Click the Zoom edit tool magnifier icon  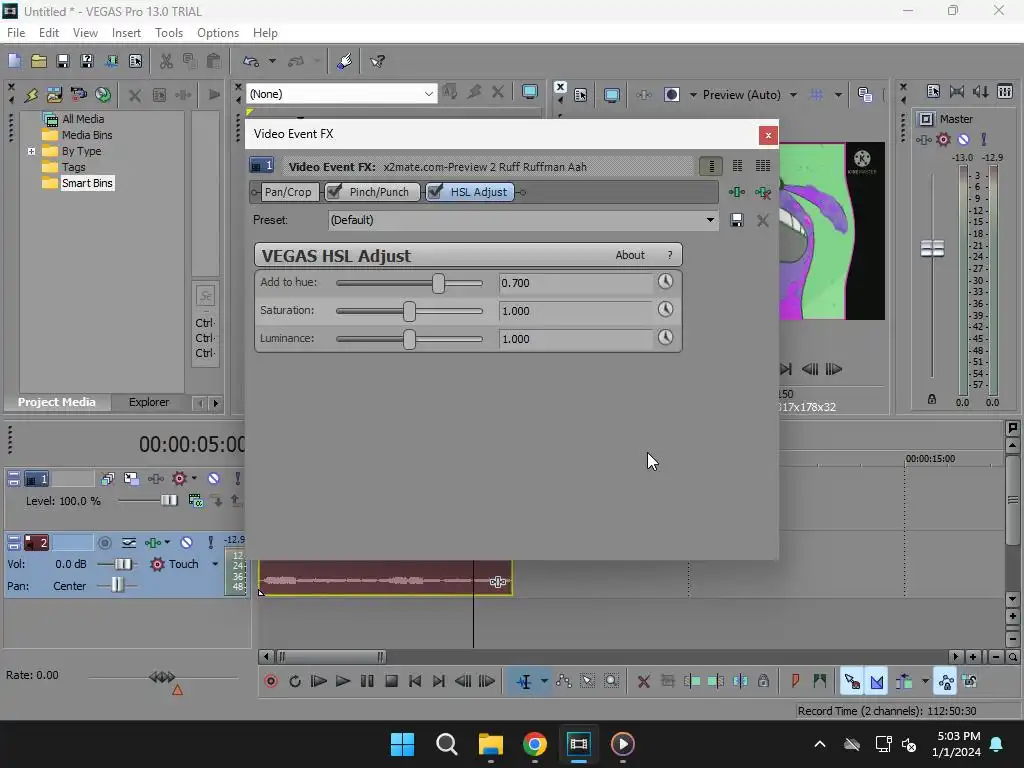pos(611,681)
